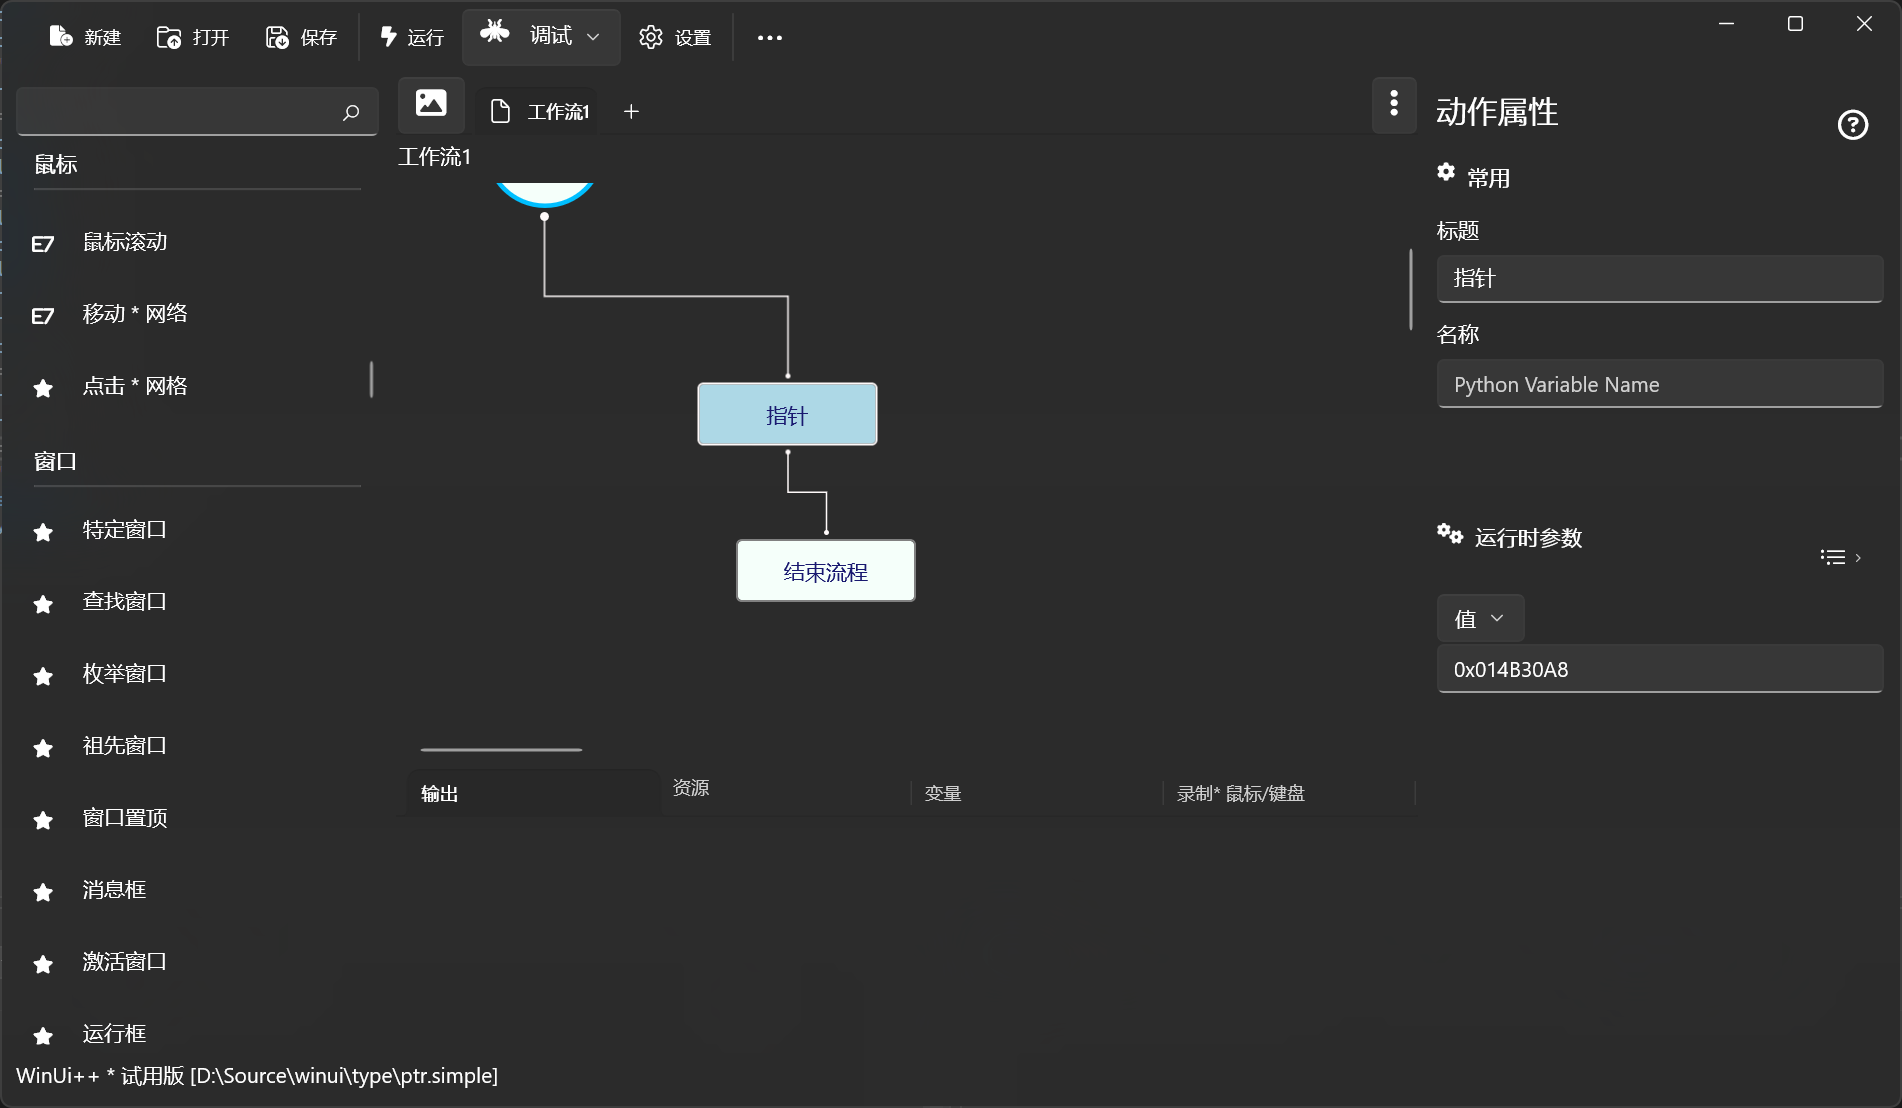Choose 查找窗口 action in sidebar
The image size is (1902, 1108).
point(124,602)
